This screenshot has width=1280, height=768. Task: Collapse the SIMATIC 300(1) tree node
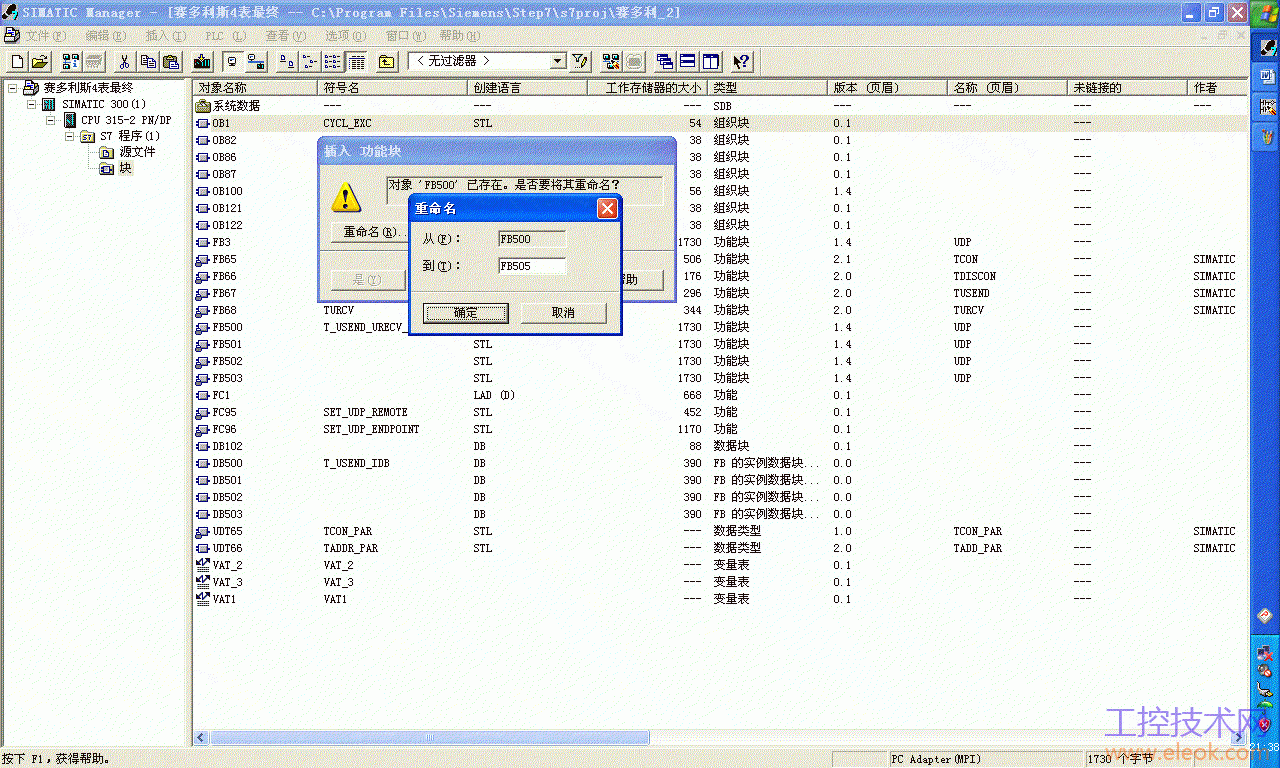click(31, 104)
